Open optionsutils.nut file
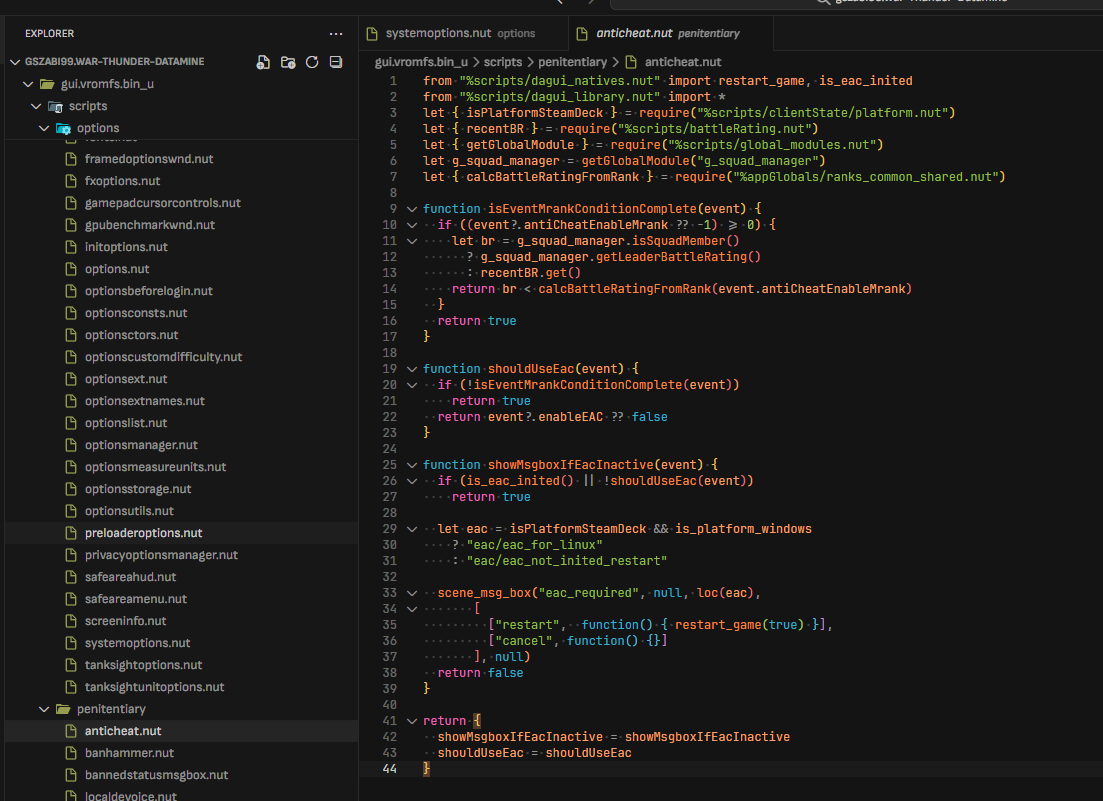This screenshot has width=1103, height=801. tap(181, 511)
